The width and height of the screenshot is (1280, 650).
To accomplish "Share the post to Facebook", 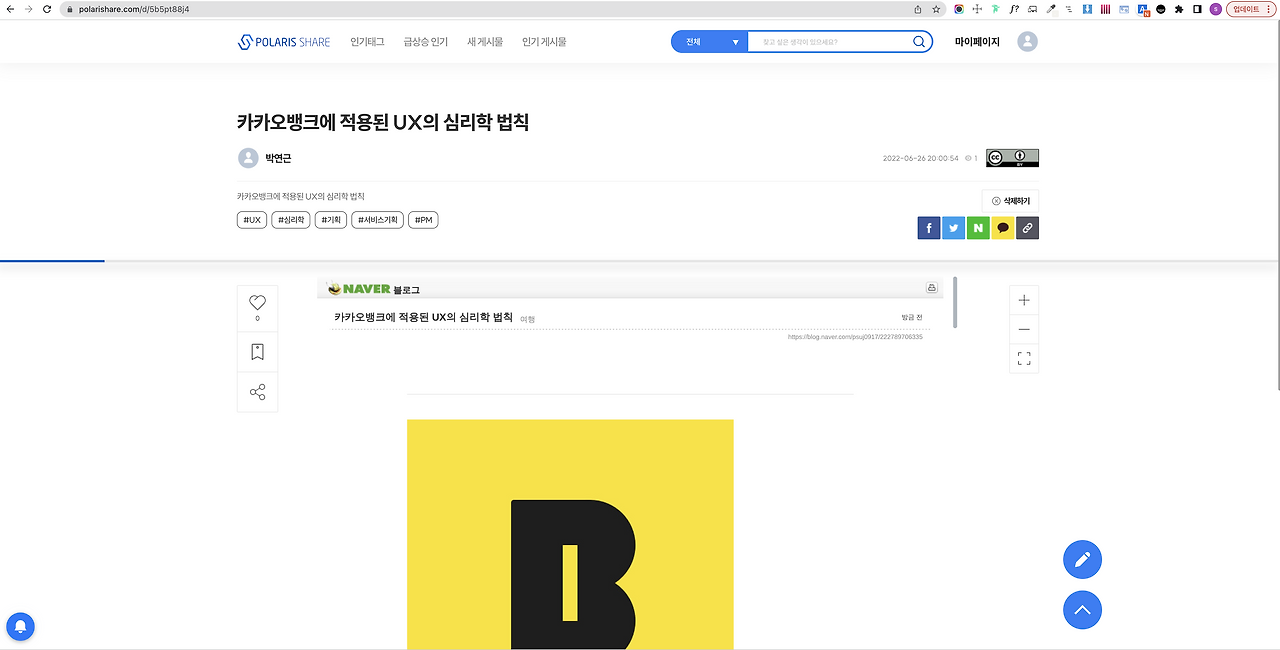I will click(x=928, y=227).
